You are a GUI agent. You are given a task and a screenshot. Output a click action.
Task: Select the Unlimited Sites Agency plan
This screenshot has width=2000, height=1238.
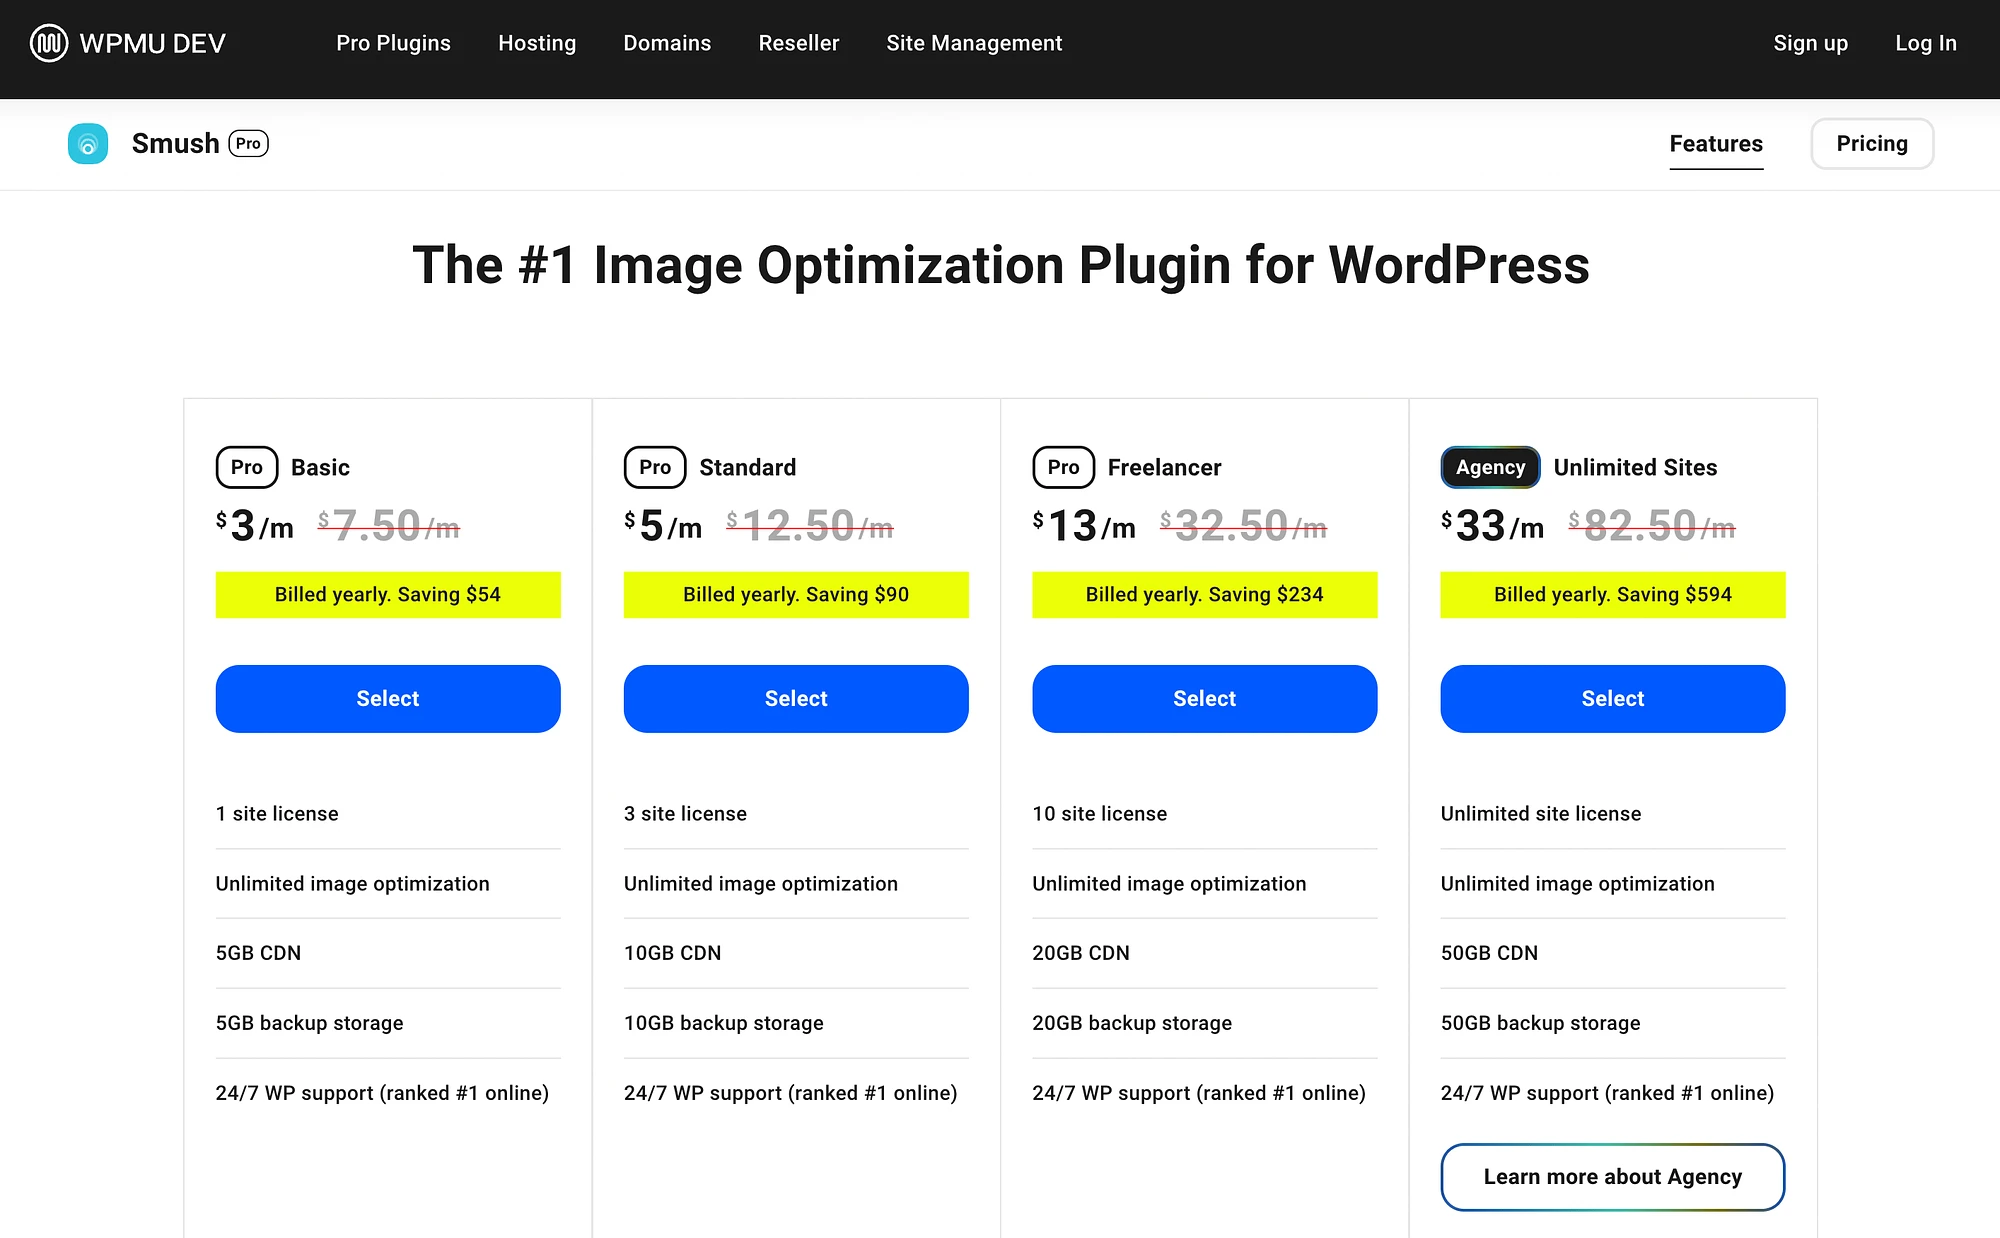pos(1611,698)
